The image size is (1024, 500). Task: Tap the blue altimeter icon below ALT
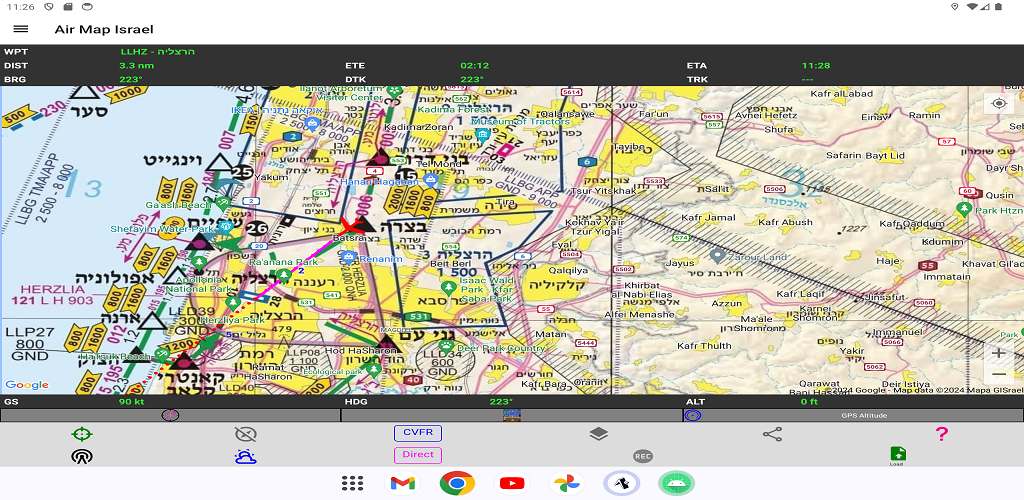pos(693,415)
